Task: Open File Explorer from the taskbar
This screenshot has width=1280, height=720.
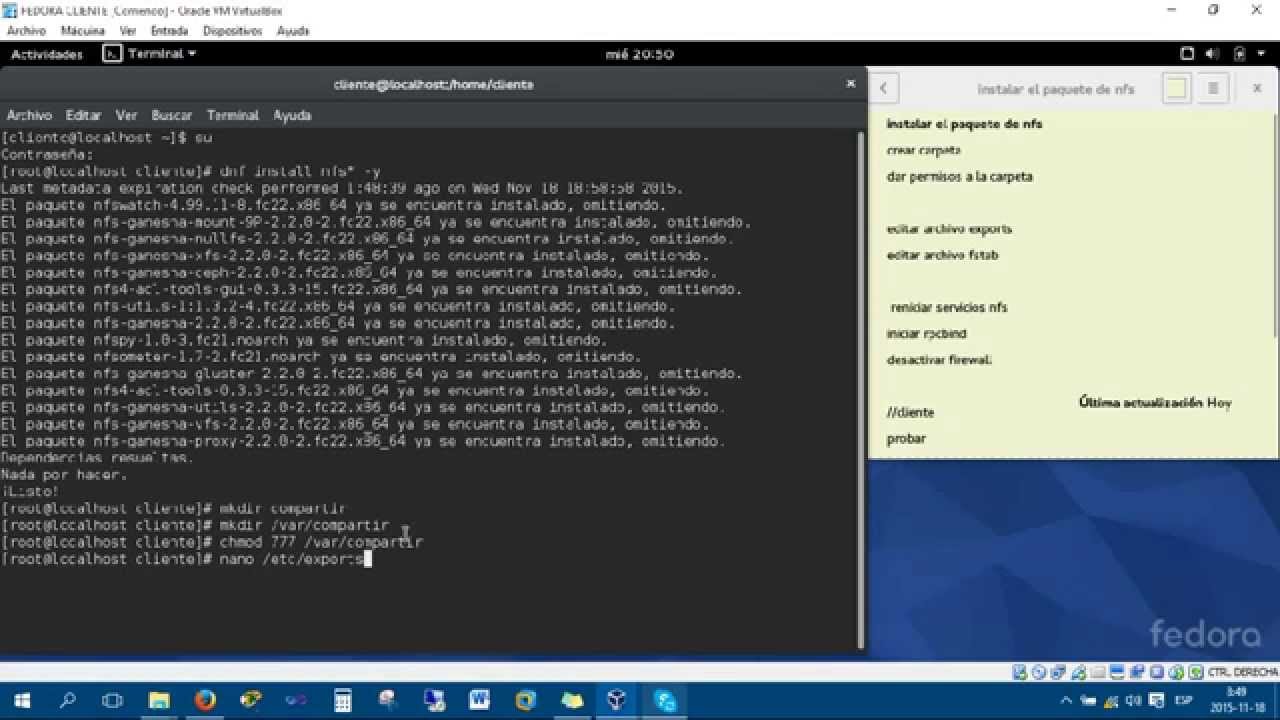Action: click(159, 700)
